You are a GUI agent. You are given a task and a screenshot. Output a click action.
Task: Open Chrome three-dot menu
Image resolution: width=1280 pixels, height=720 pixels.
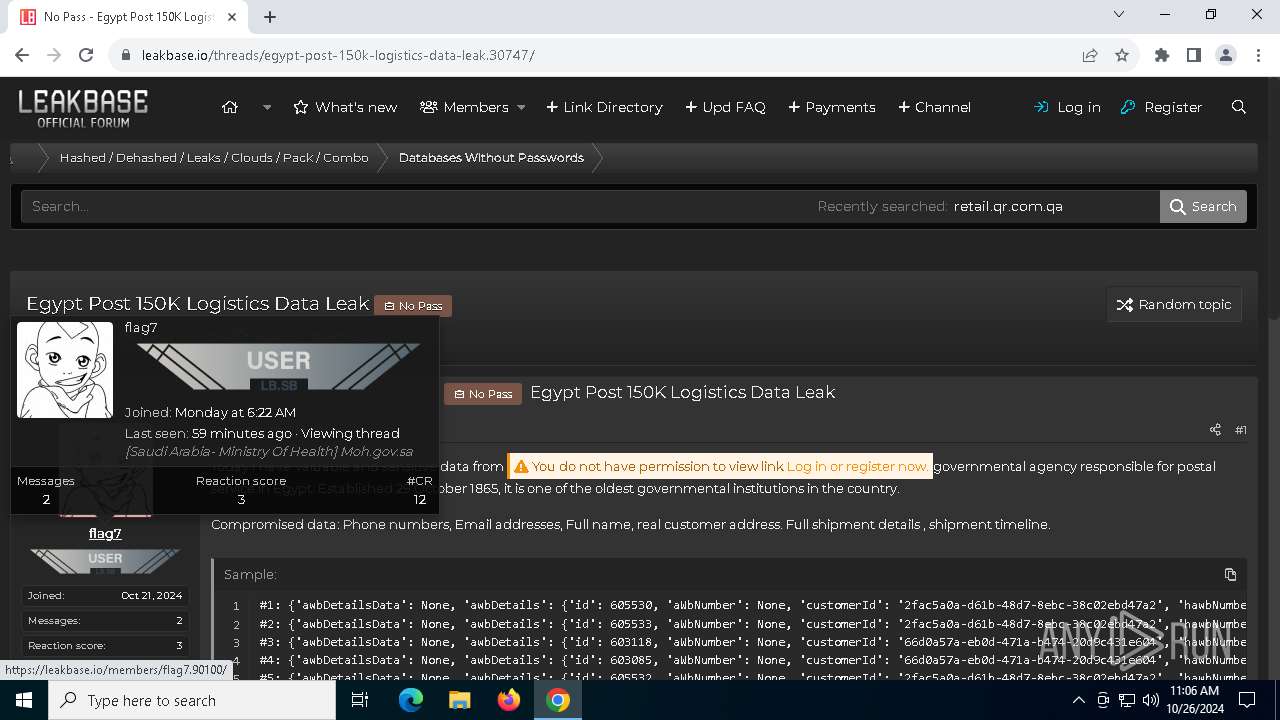click(x=1257, y=55)
